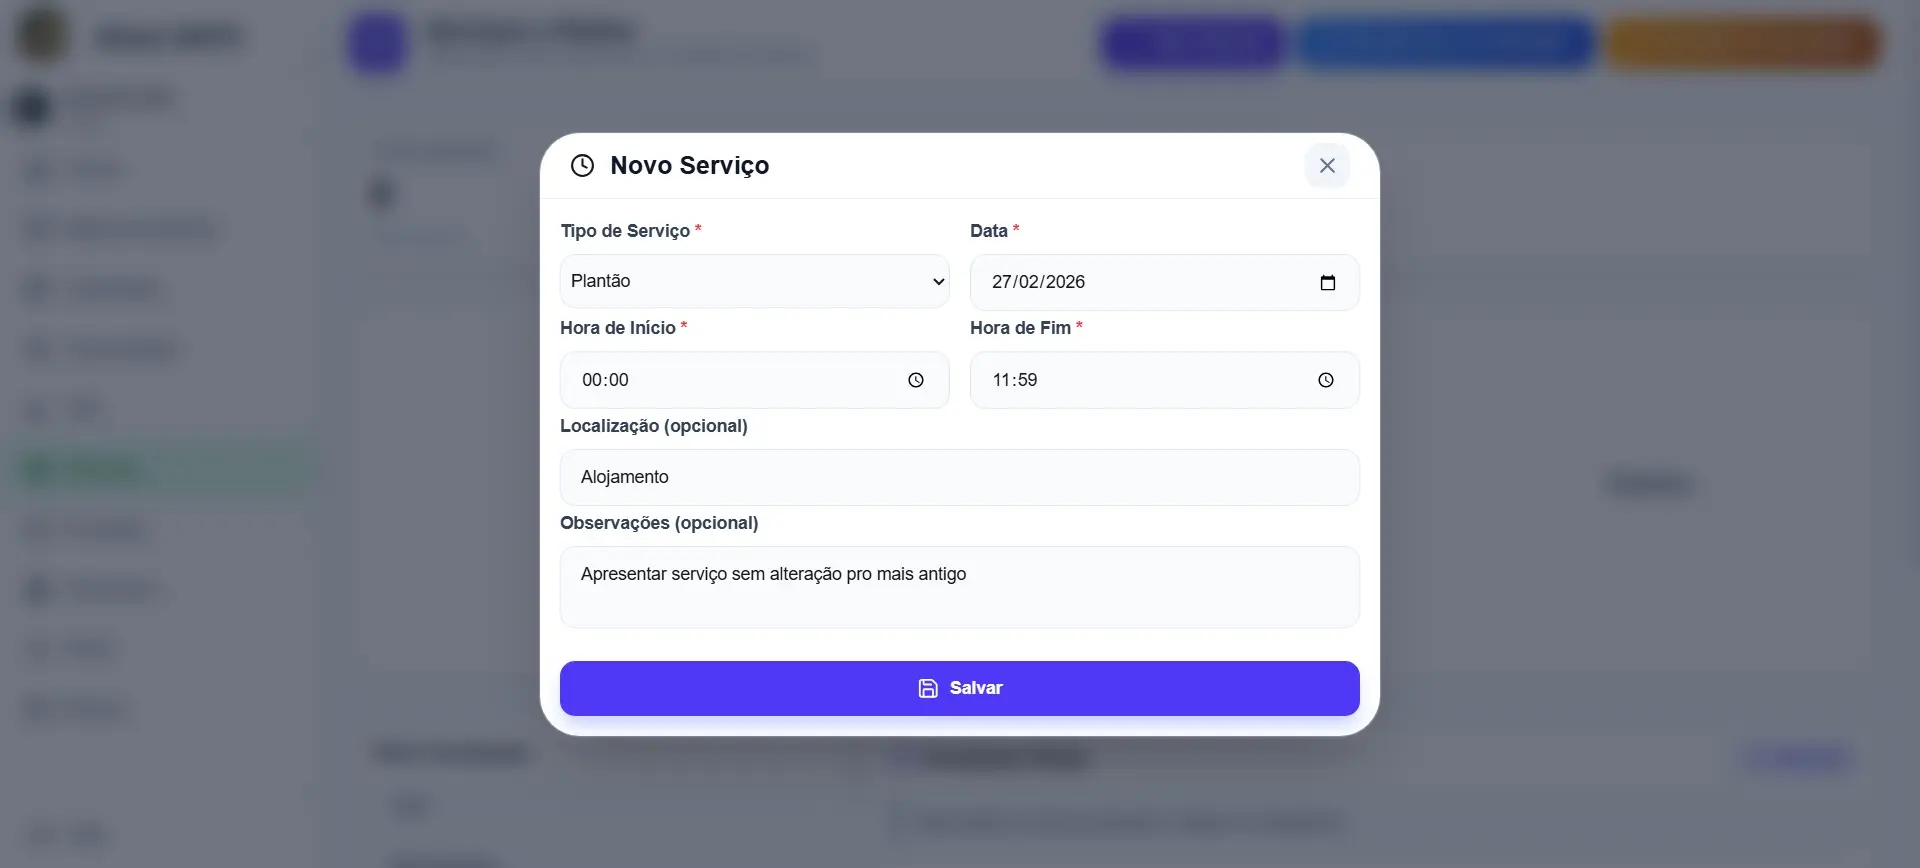The image size is (1920, 868).
Task: Select the year 2026 in Data field
Action: (x=1064, y=282)
